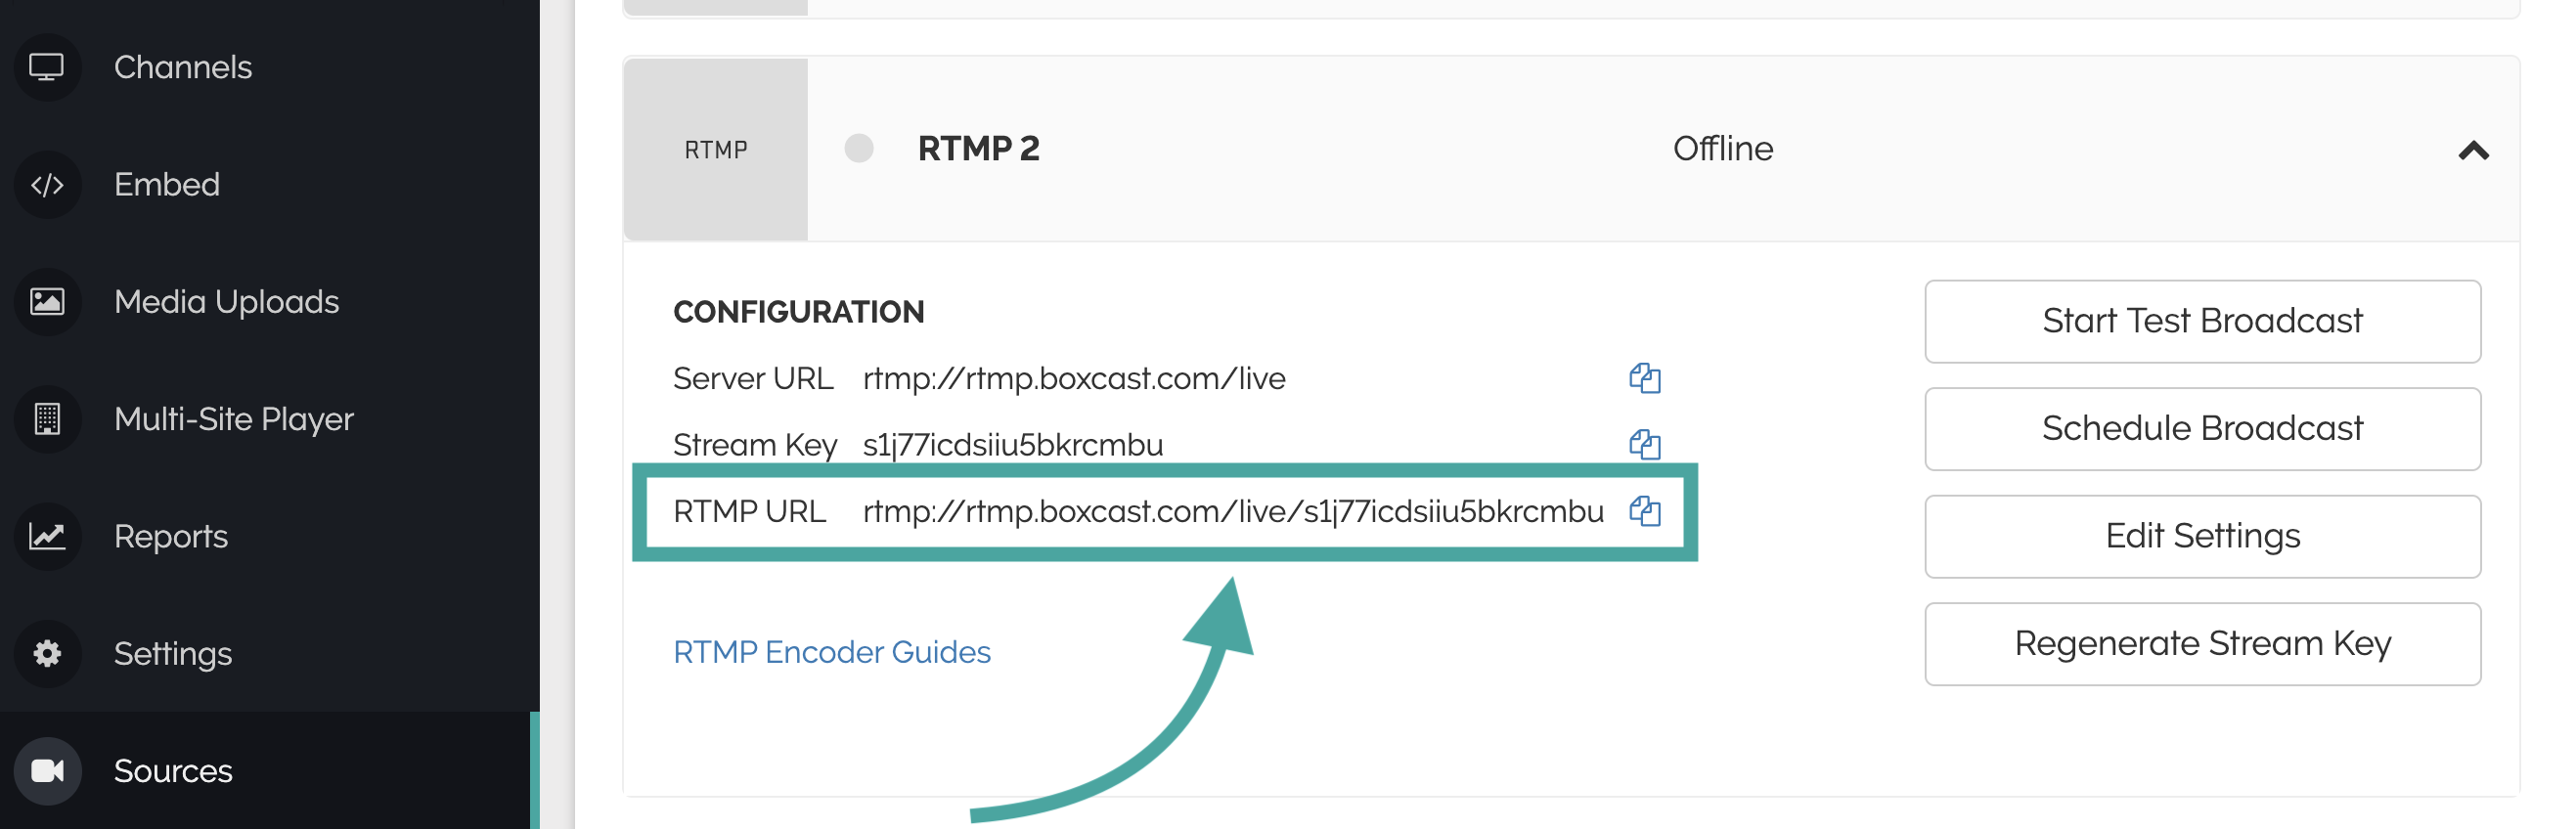Go to the Reports section
This screenshot has height=829, width=2576.
coord(171,537)
